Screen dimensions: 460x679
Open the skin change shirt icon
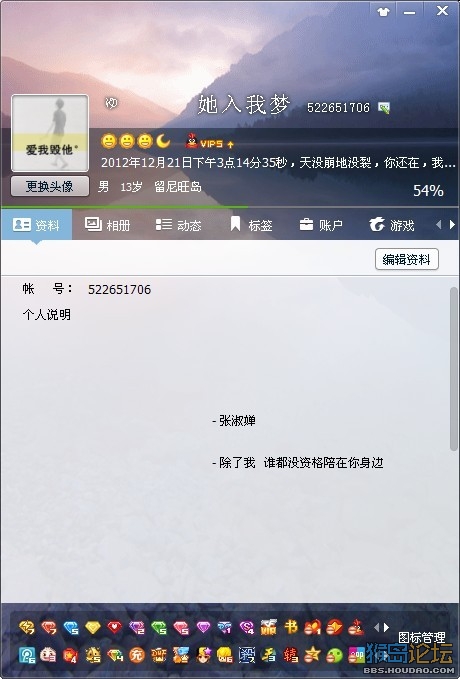pyautogui.click(x=383, y=12)
